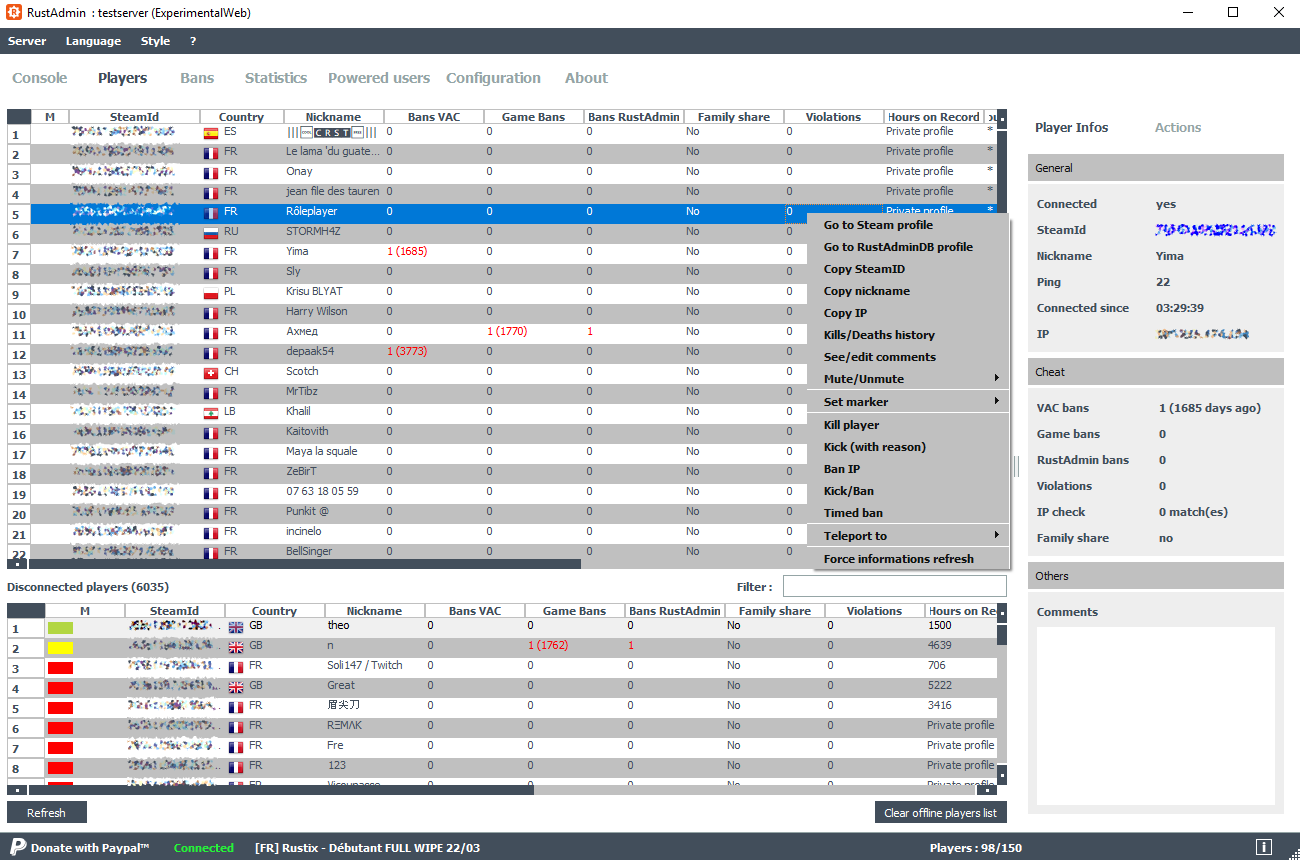Click the PayPal logo icon in status bar
This screenshot has width=1300, height=860.
pos(18,847)
